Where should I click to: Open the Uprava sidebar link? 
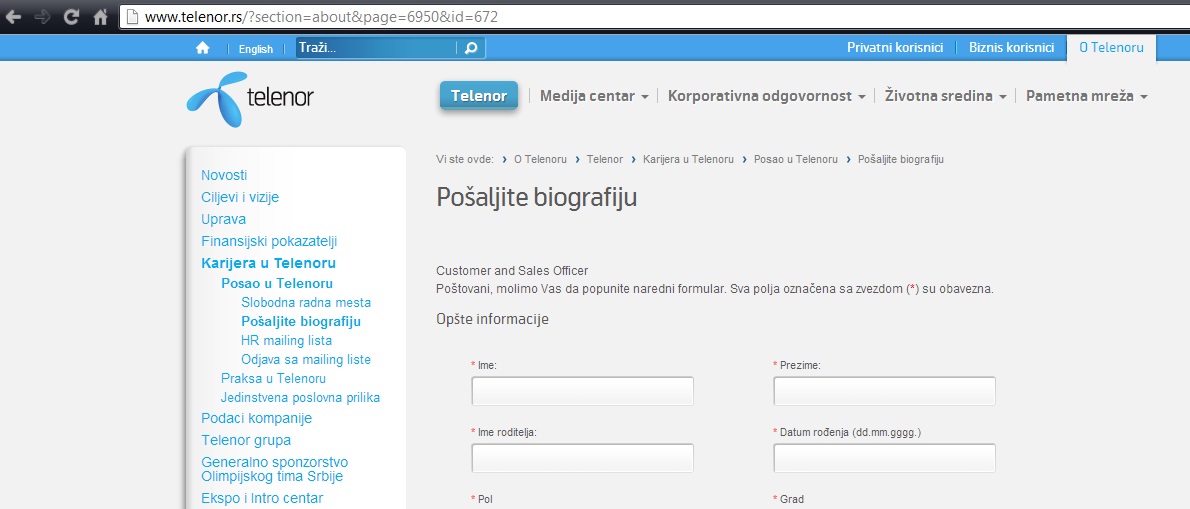click(x=223, y=219)
